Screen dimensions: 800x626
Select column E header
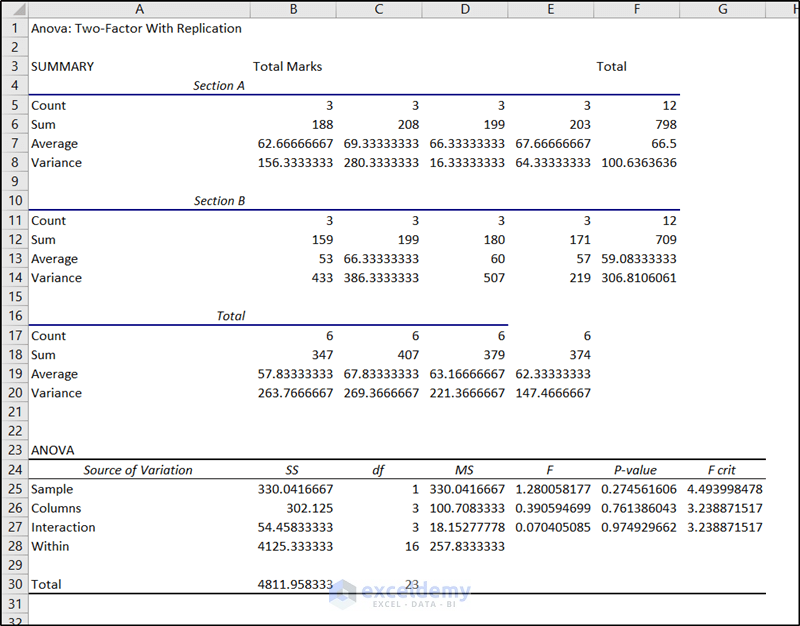(x=551, y=9)
